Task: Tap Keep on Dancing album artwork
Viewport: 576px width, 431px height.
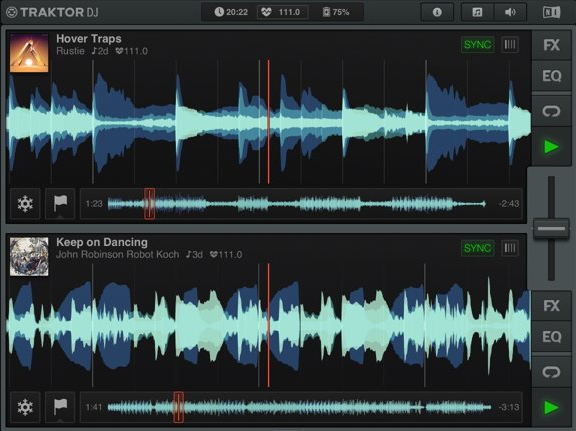Action: pos(29,256)
